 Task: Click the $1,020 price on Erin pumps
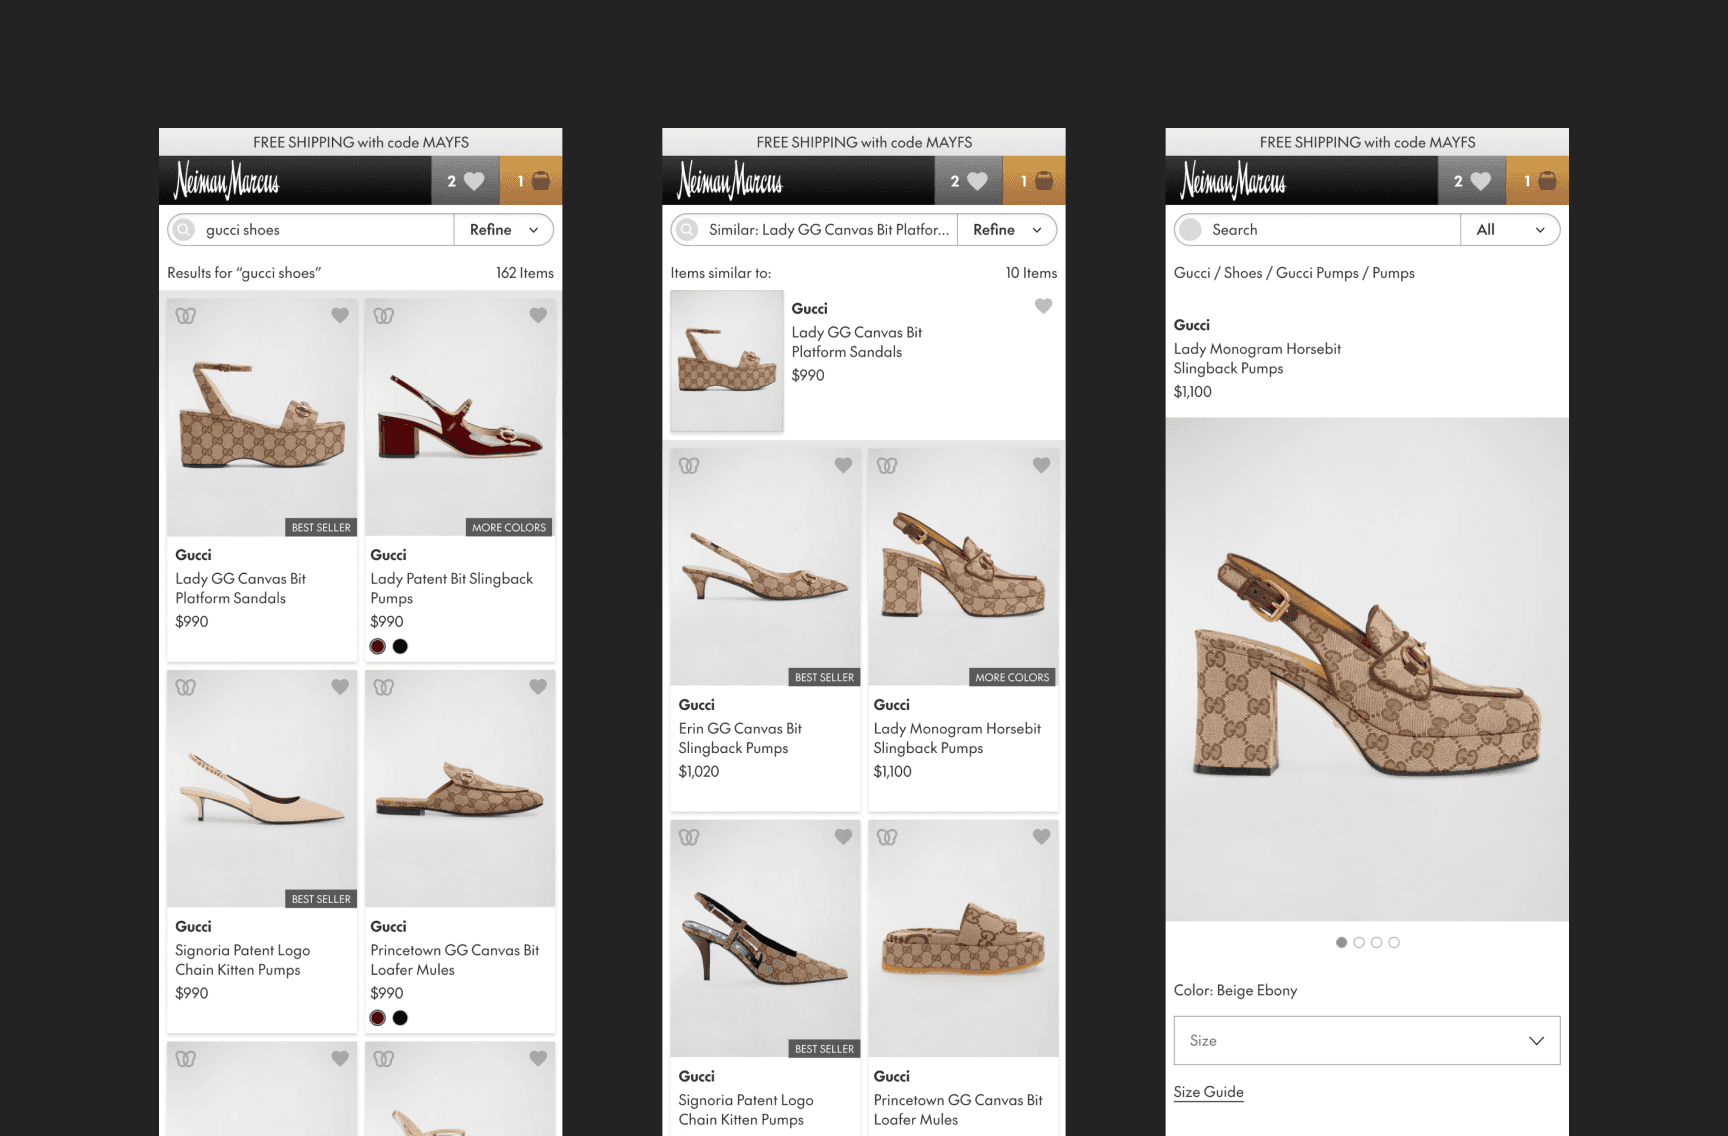[699, 771]
